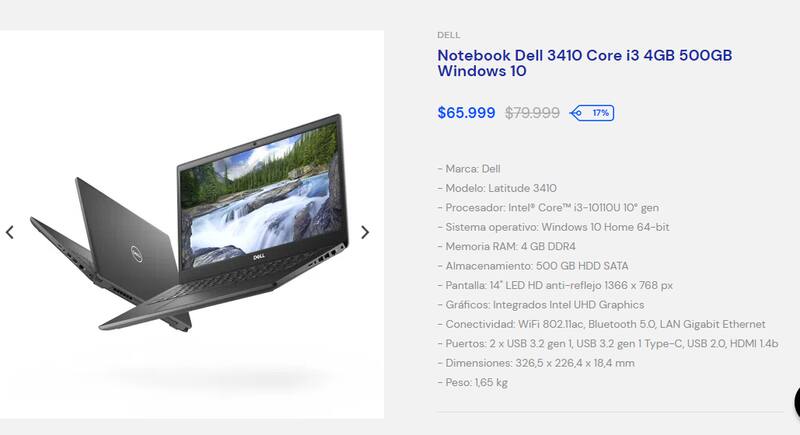Viewport: 800px width, 435px height.
Task: Click the Puertos USB 3.2 spec line
Action: tap(608, 343)
